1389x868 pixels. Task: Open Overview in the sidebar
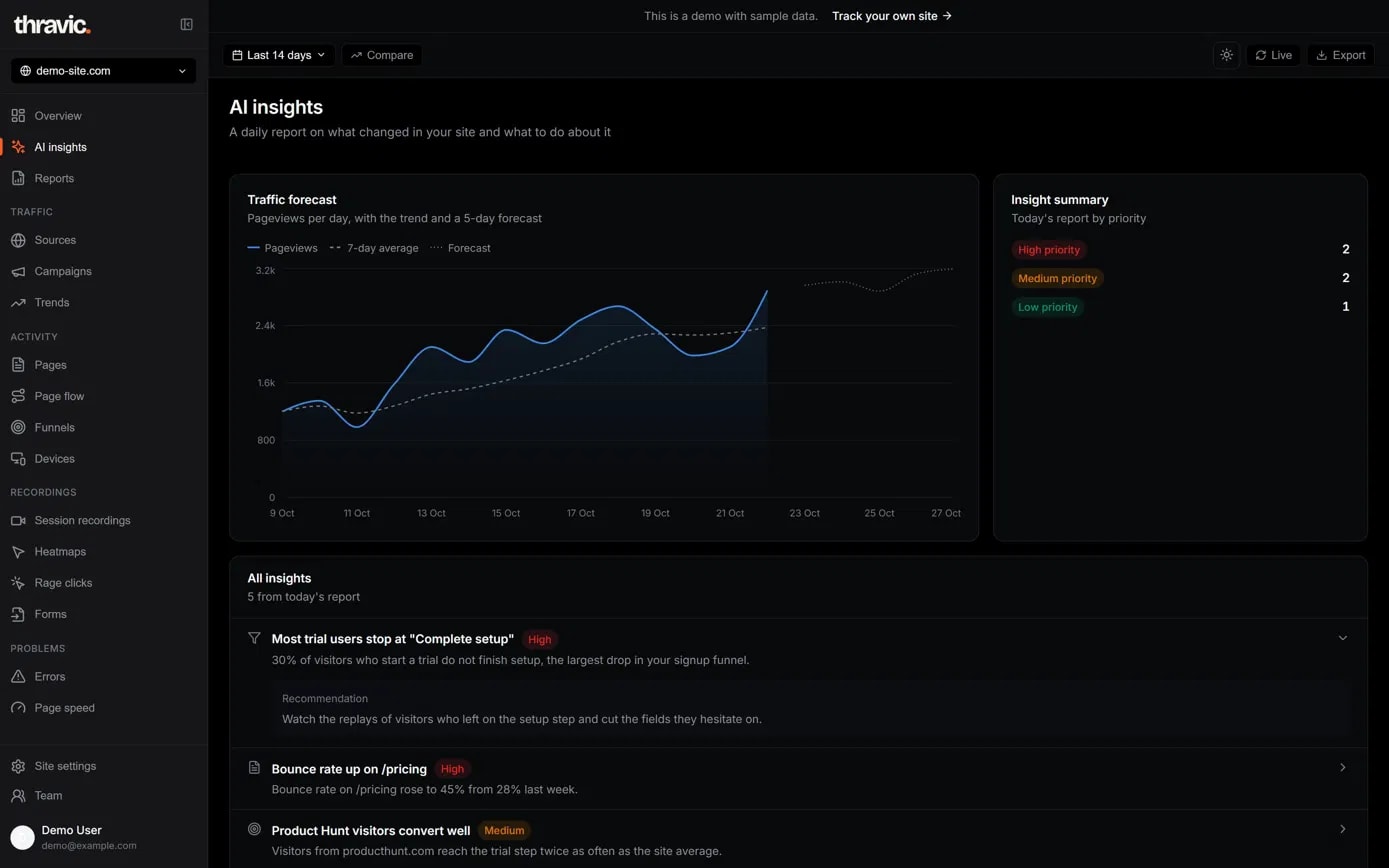[104, 116]
